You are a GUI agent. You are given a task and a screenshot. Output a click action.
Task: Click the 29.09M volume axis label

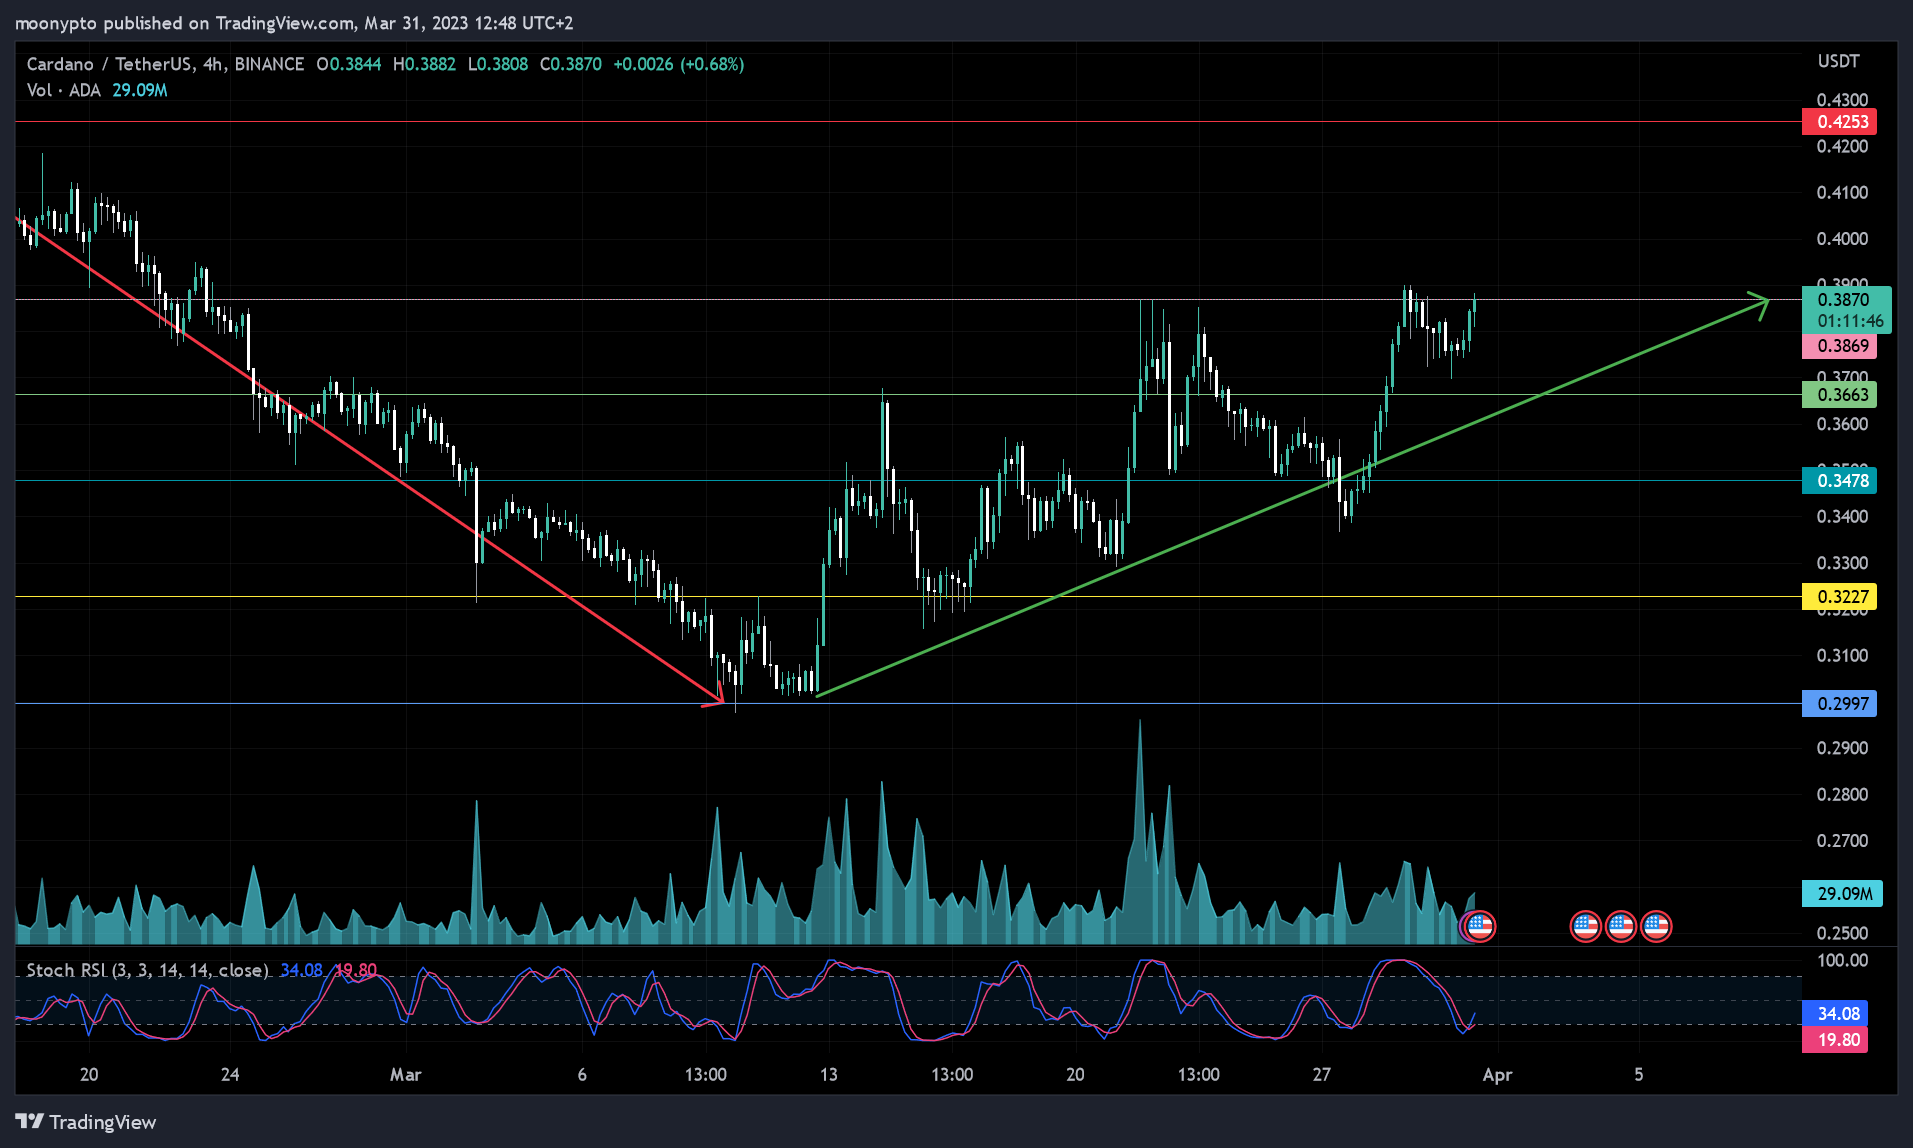tap(1842, 893)
